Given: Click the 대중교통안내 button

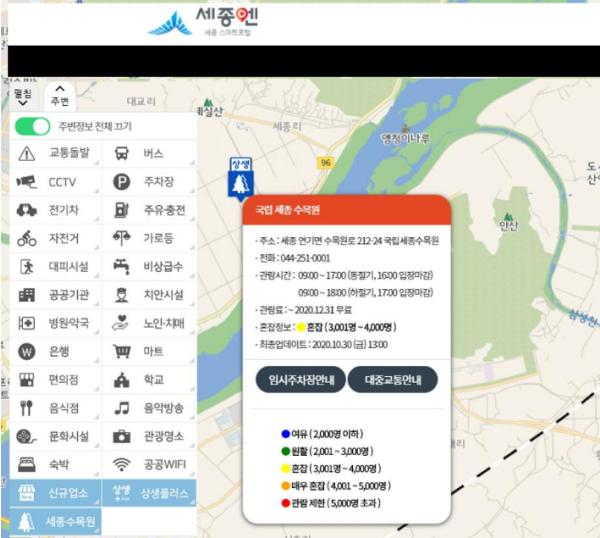Looking at the screenshot, I should (x=393, y=380).
